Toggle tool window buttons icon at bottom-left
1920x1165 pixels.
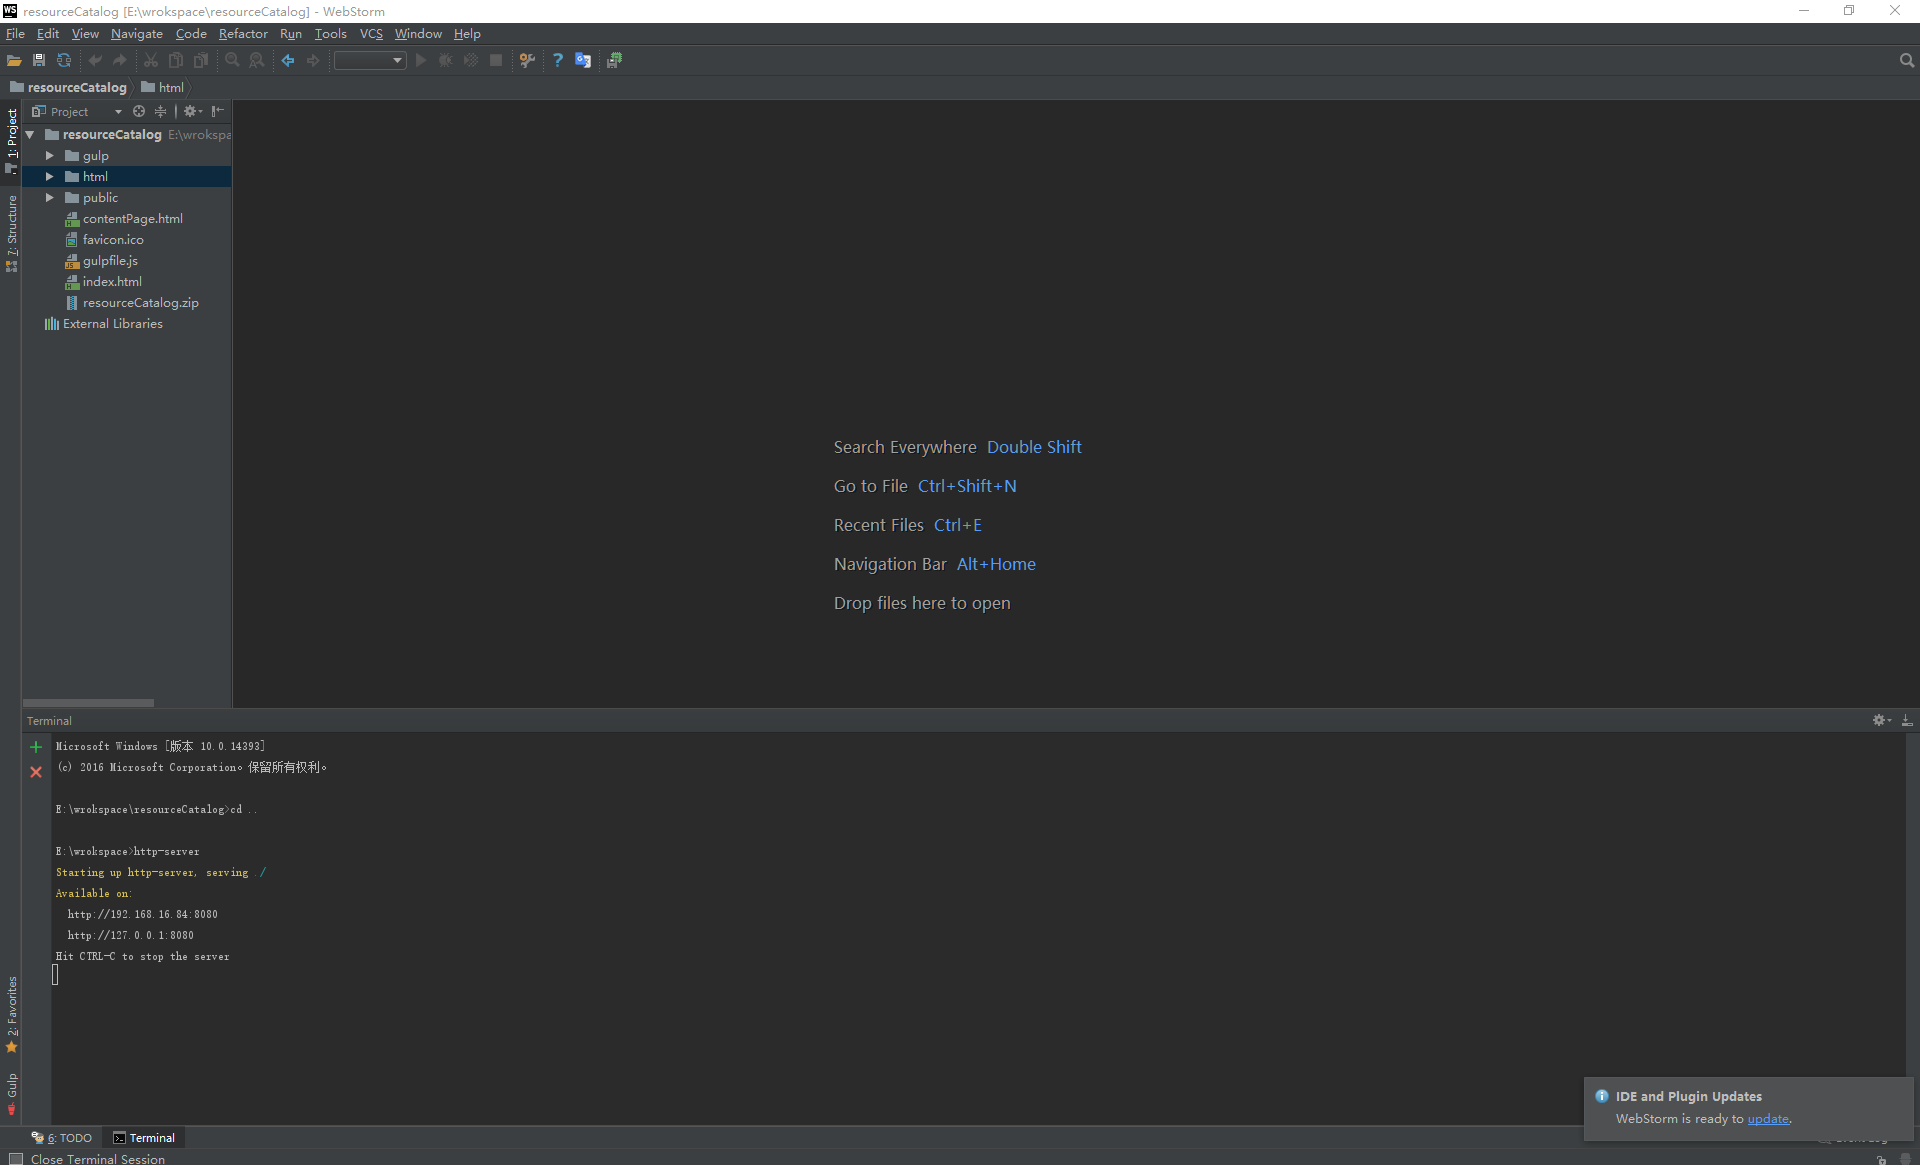click(x=15, y=1158)
